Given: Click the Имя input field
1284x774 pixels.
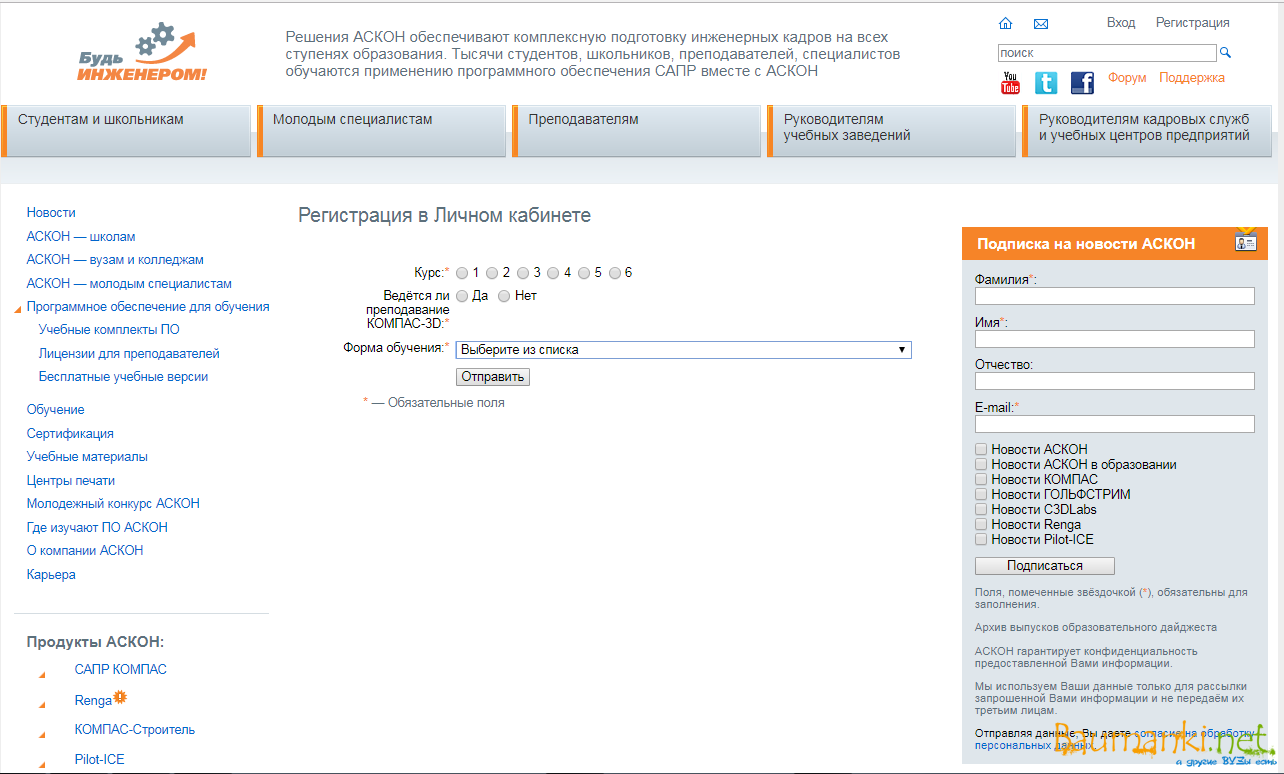Looking at the screenshot, I should (1115, 339).
